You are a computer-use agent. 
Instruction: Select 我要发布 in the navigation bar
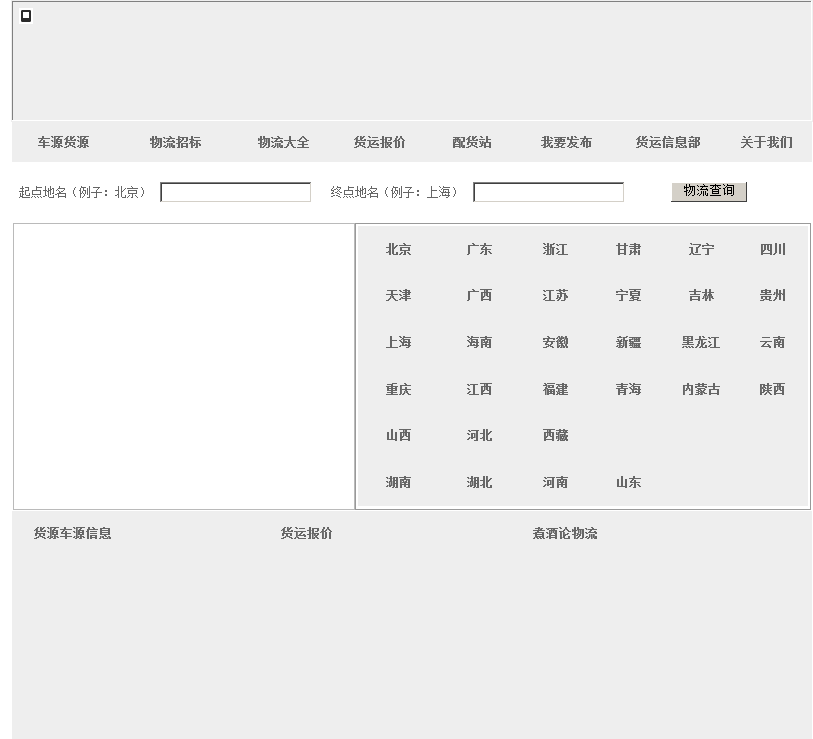pos(566,142)
